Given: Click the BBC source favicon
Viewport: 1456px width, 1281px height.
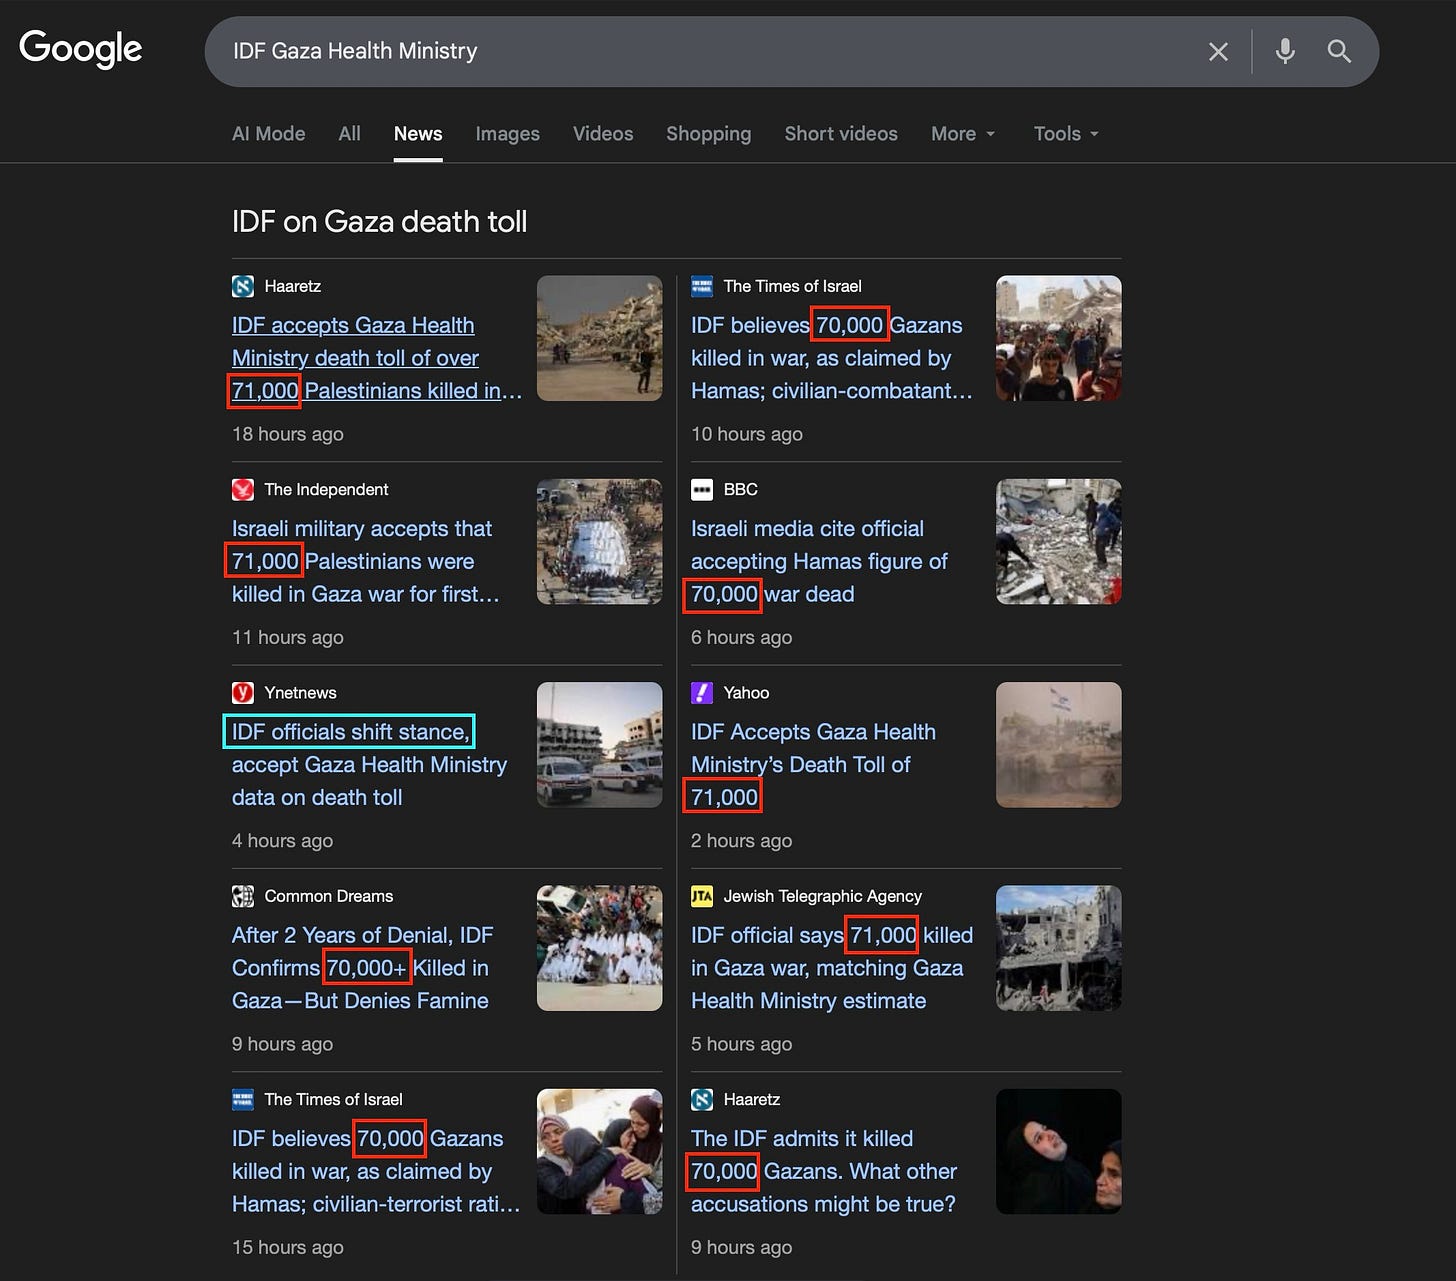Looking at the screenshot, I should click(x=702, y=489).
